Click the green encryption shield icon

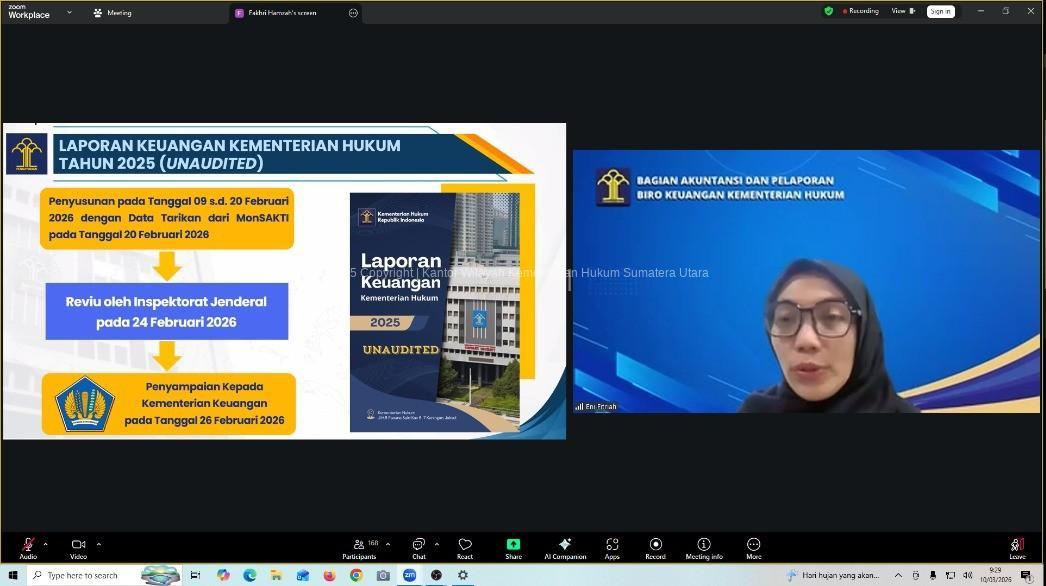[x=828, y=11]
